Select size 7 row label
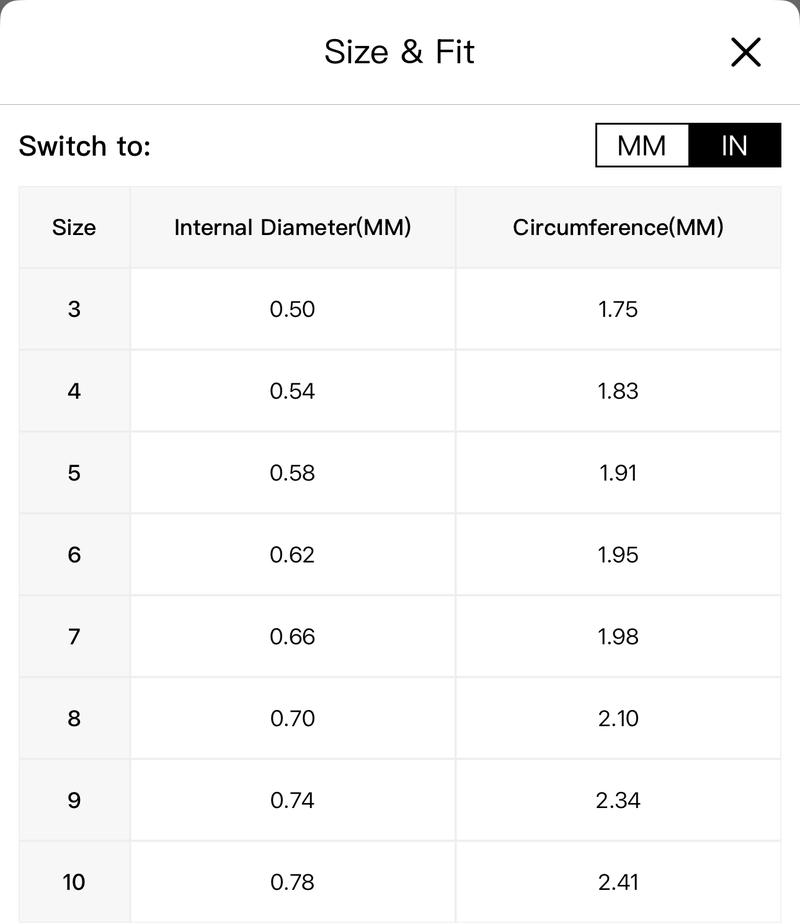 [x=74, y=636]
